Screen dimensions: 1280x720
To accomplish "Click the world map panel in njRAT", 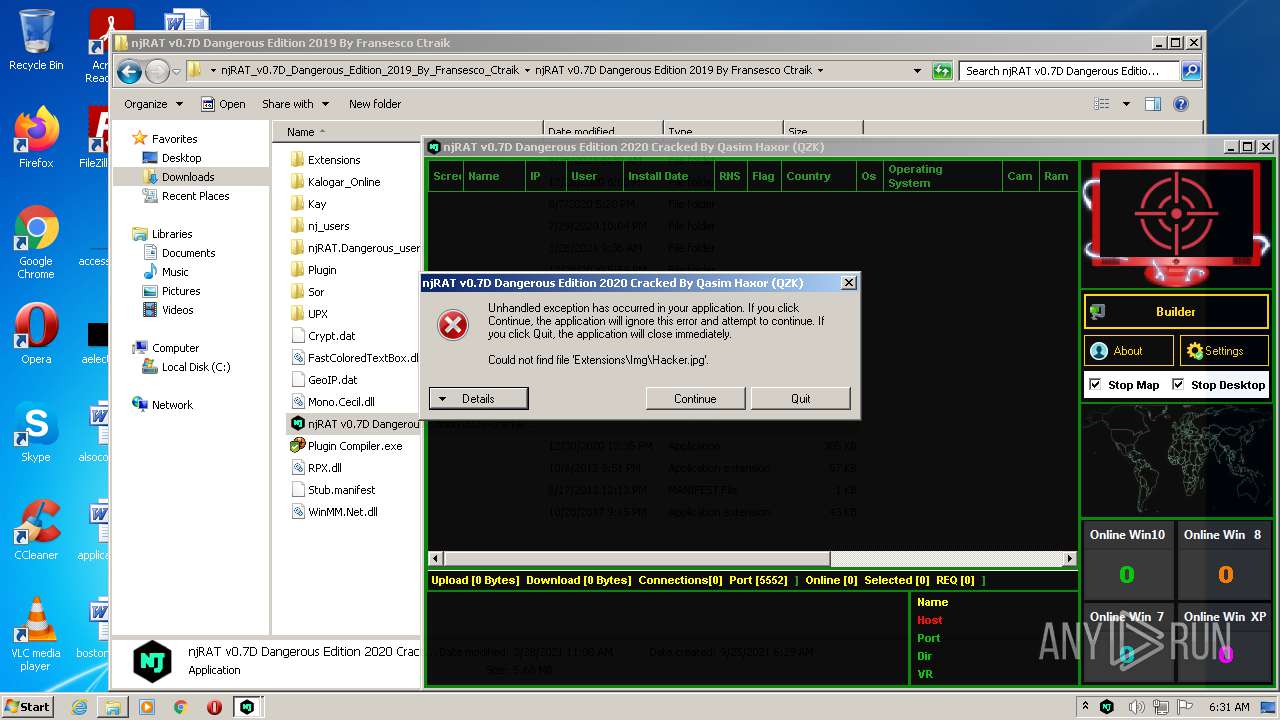I will pyautogui.click(x=1176, y=460).
